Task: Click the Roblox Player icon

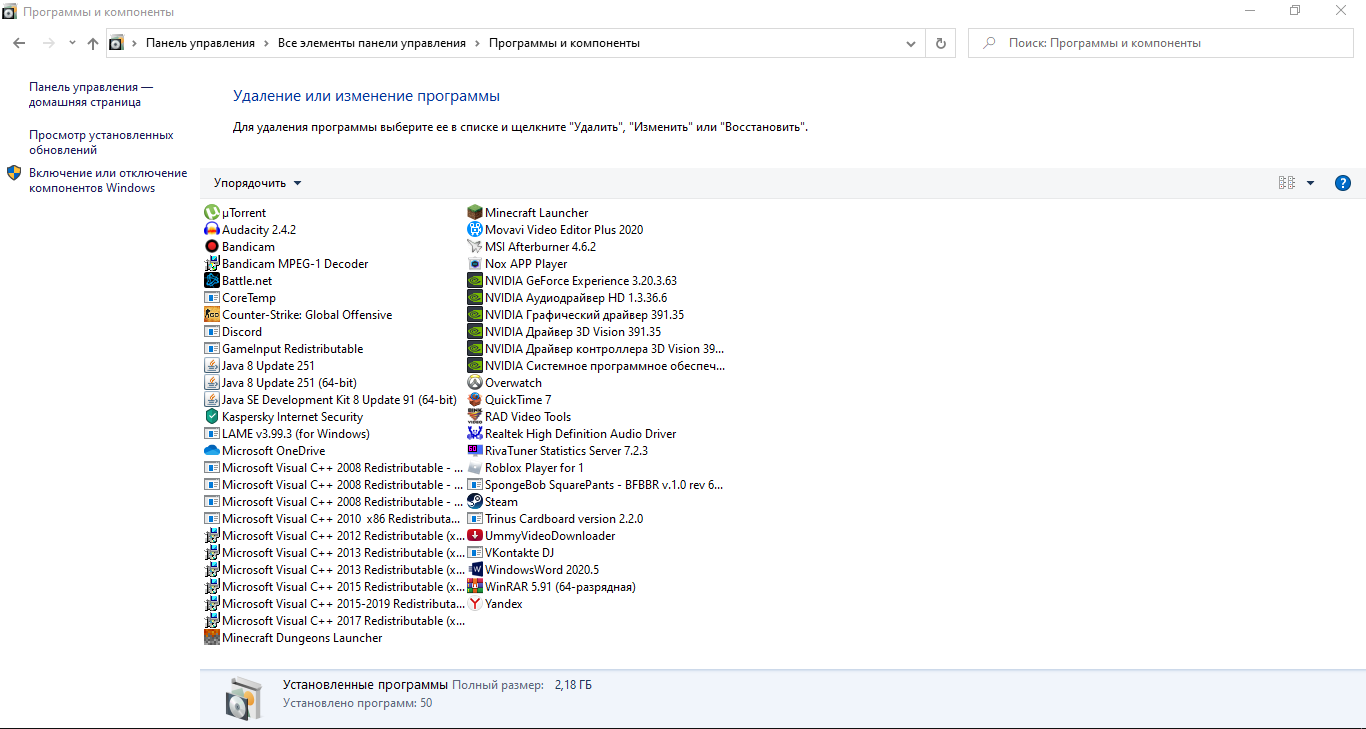Action: click(x=475, y=467)
